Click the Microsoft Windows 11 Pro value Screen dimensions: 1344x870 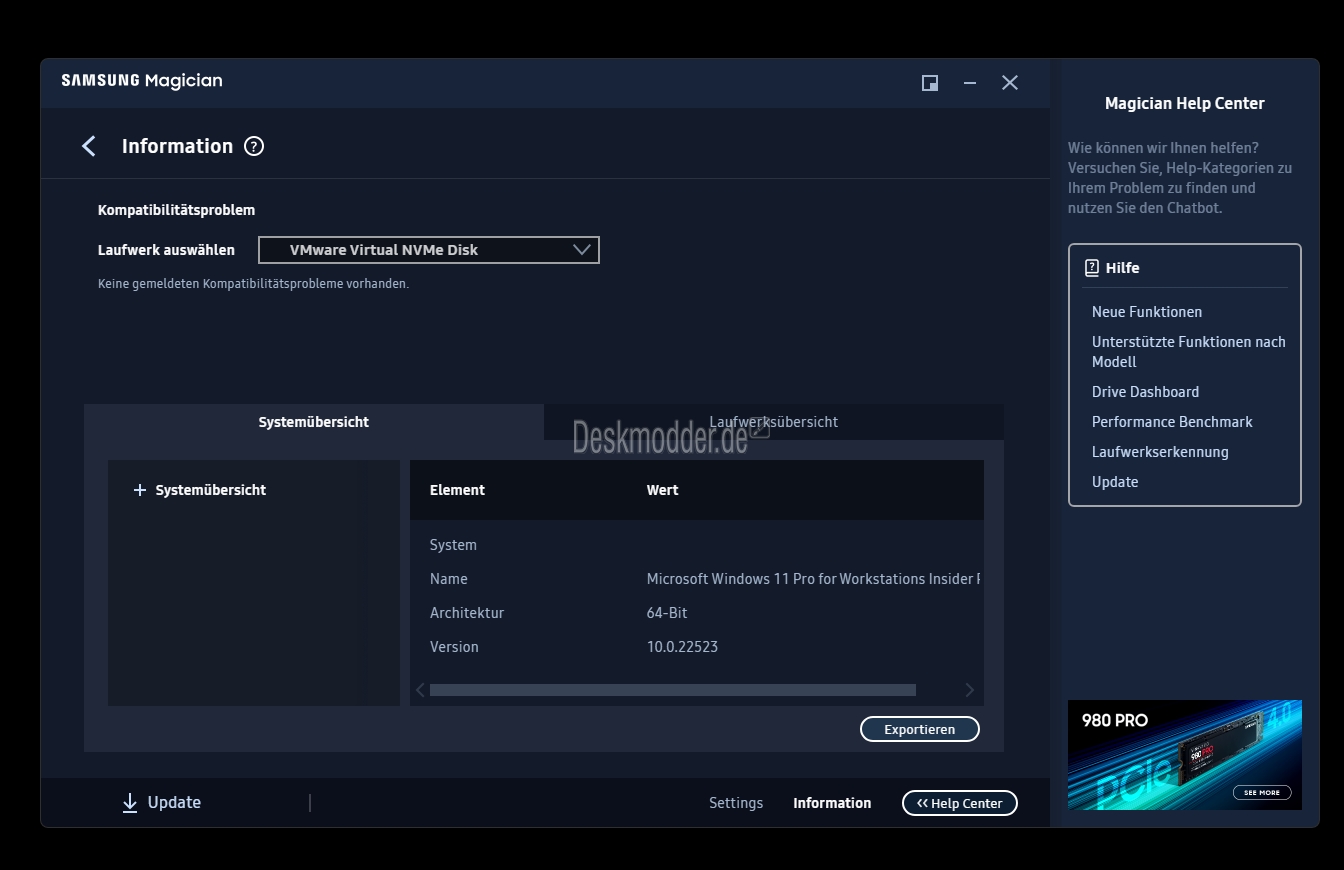pyautogui.click(x=813, y=579)
